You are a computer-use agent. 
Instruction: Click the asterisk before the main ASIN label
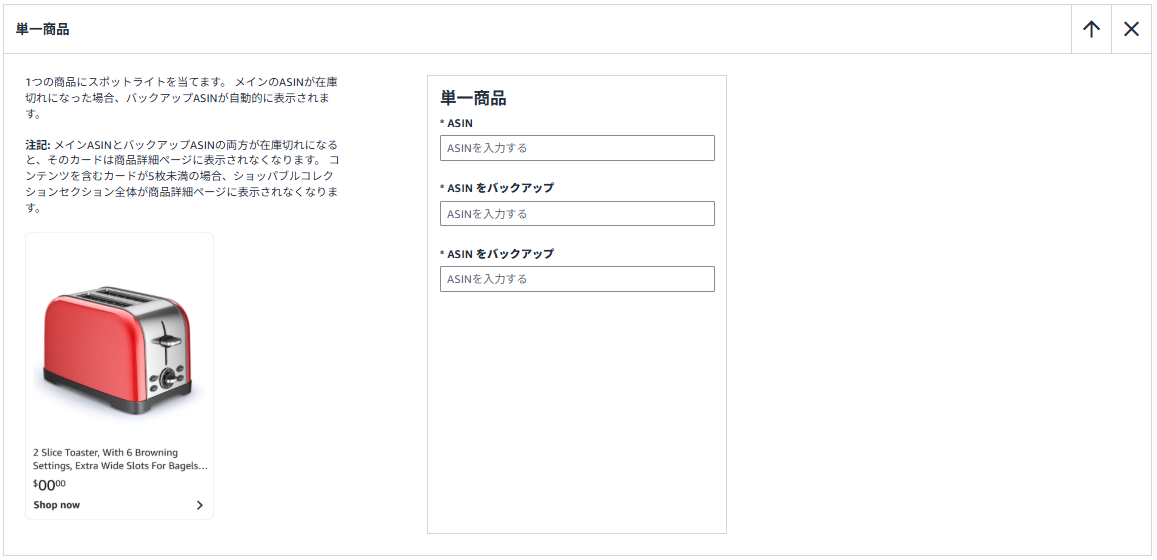click(x=442, y=123)
